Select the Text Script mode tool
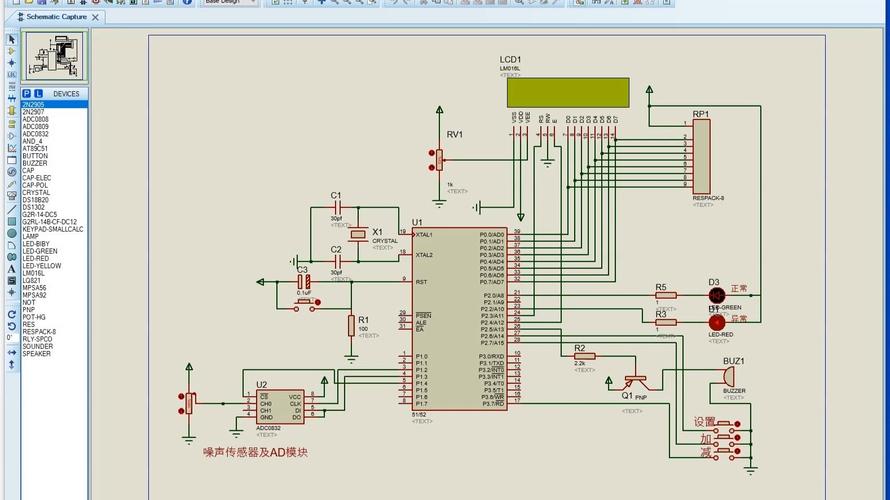 tap(11, 87)
